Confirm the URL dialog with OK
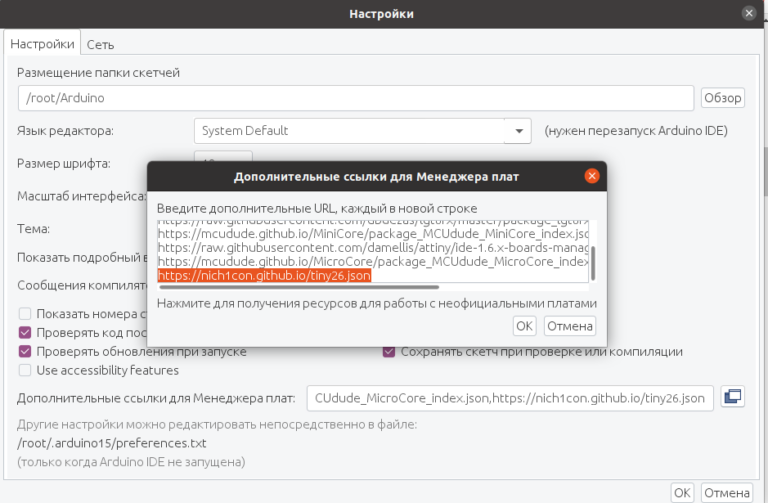Screen dimensions: 768x503 (524, 326)
